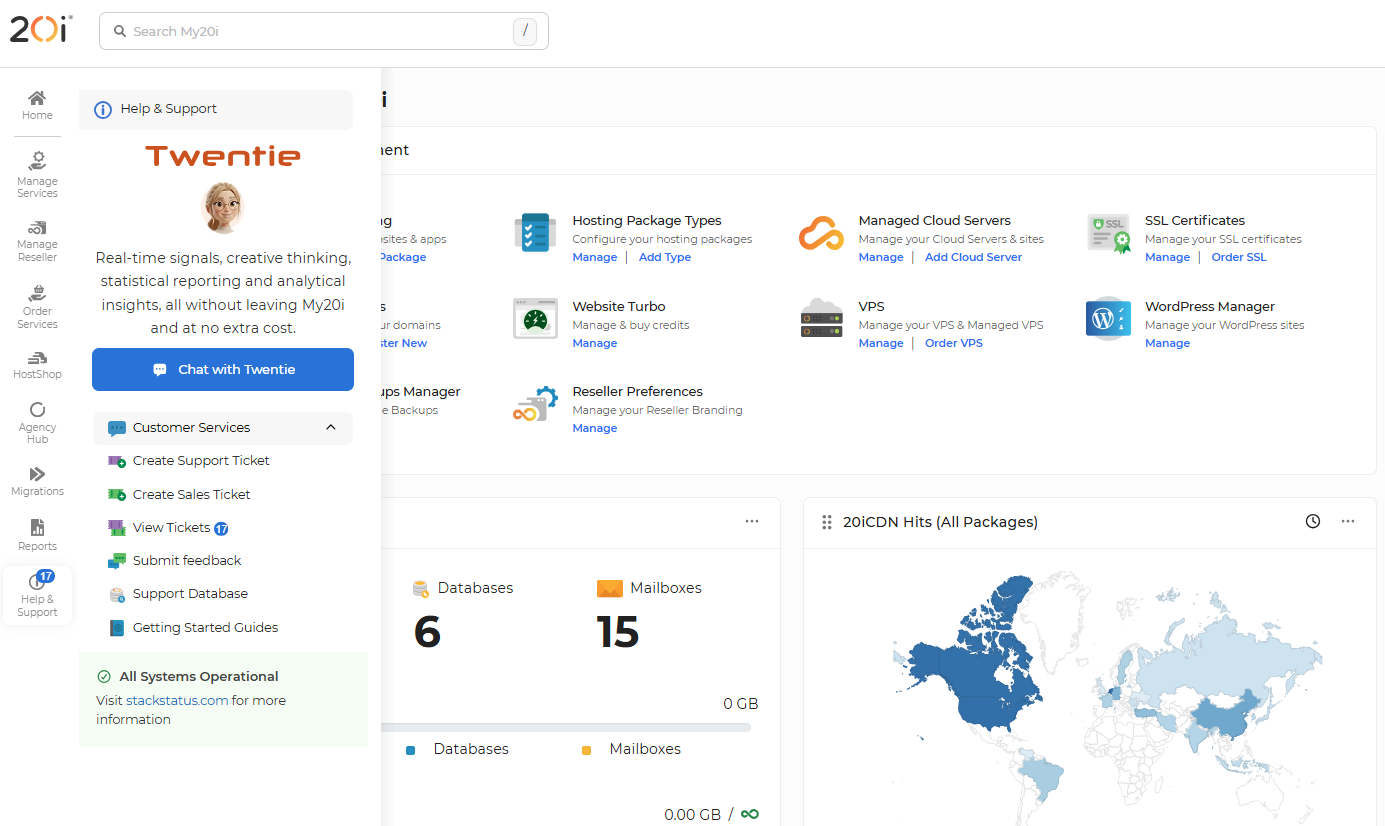1385x826 pixels.
Task: Click the SSL Certificates icon
Action: pos(1108,233)
